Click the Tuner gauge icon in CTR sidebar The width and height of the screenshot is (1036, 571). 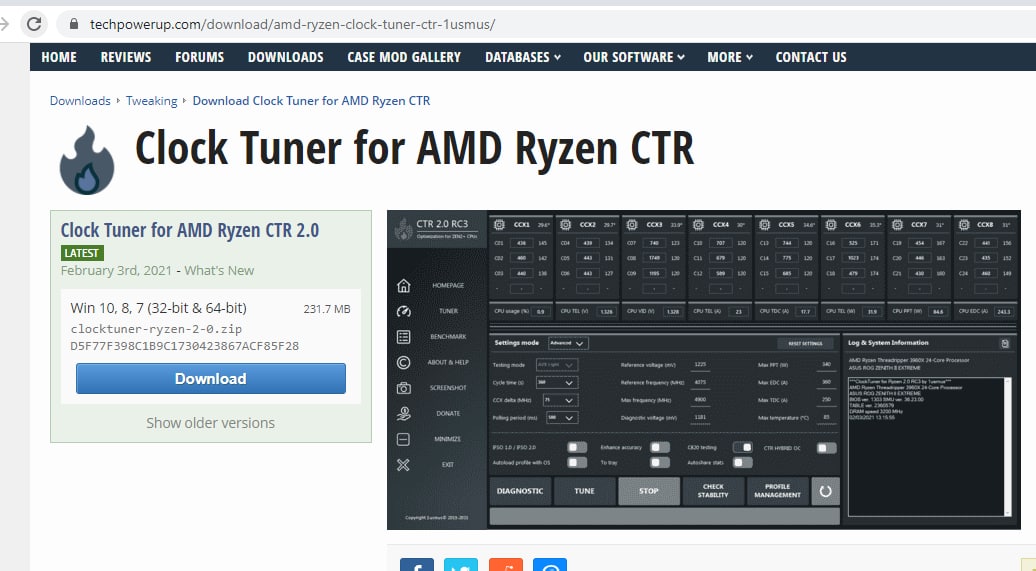(x=404, y=311)
